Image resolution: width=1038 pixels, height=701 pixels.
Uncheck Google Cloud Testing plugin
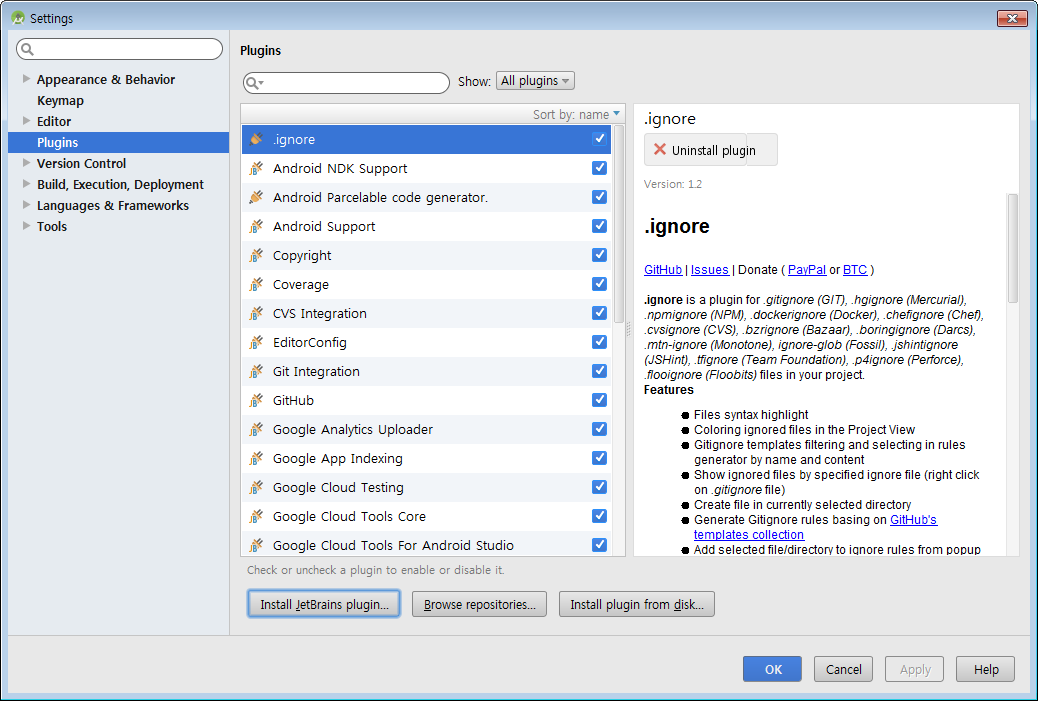tap(599, 487)
